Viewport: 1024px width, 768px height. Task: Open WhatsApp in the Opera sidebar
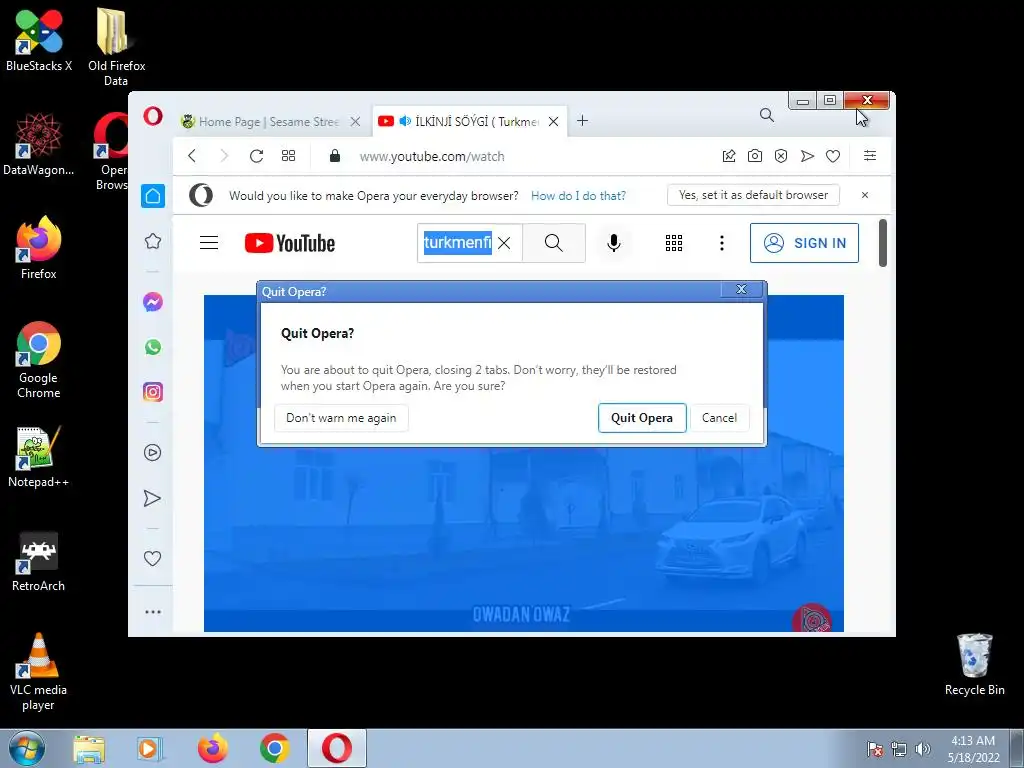[x=153, y=347]
